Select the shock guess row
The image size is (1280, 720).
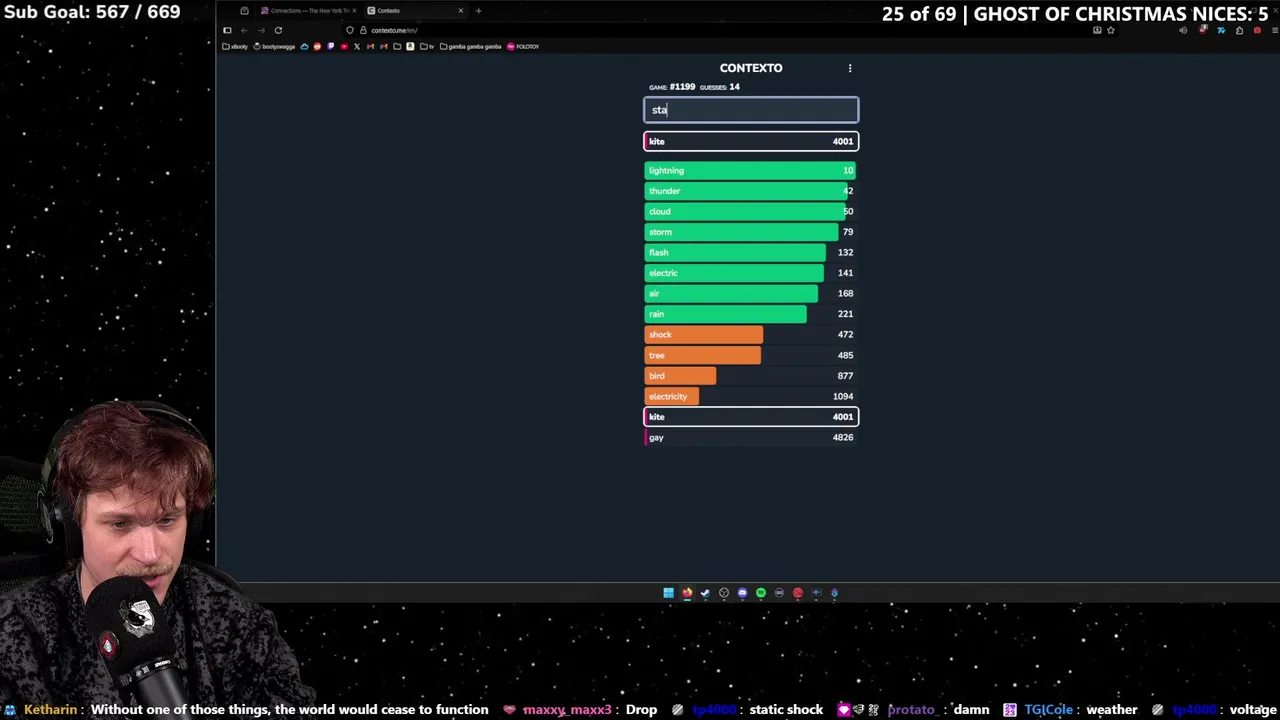pos(751,334)
